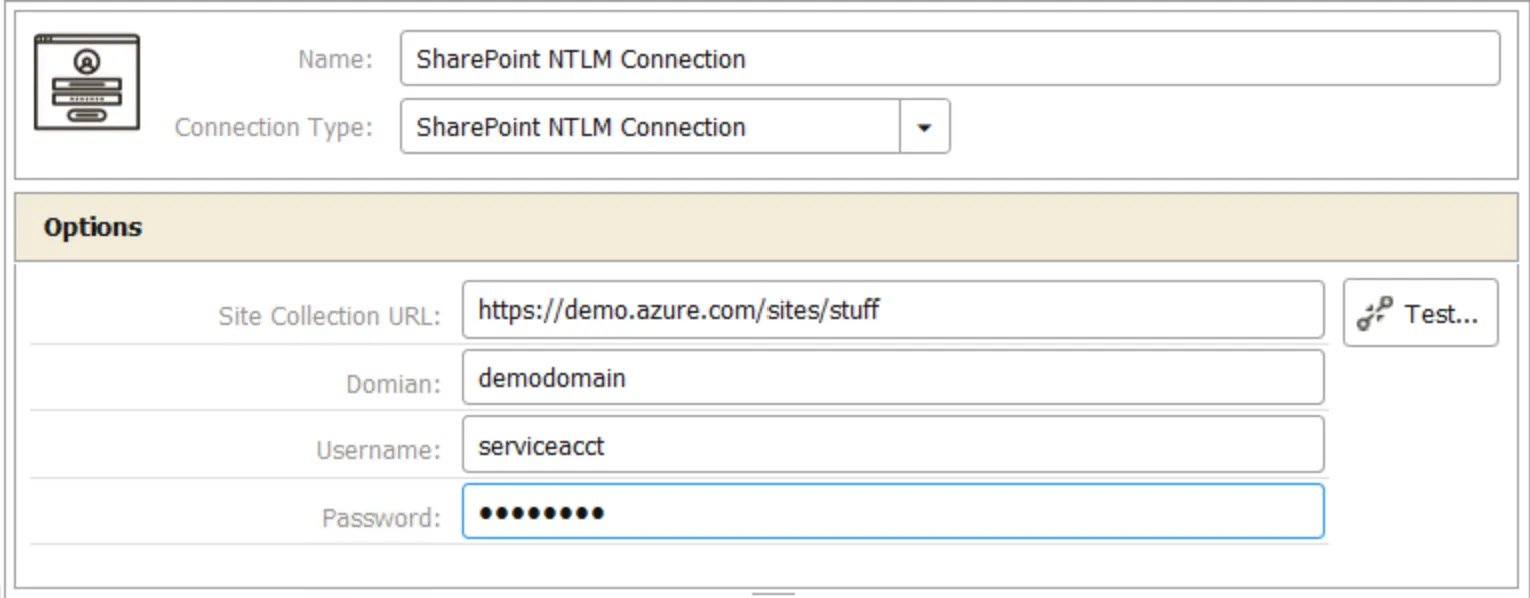The width and height of the screenshot is (1530, 598).
Task: Select the Connection Type combo box field
Action: [x=675, y=127]
